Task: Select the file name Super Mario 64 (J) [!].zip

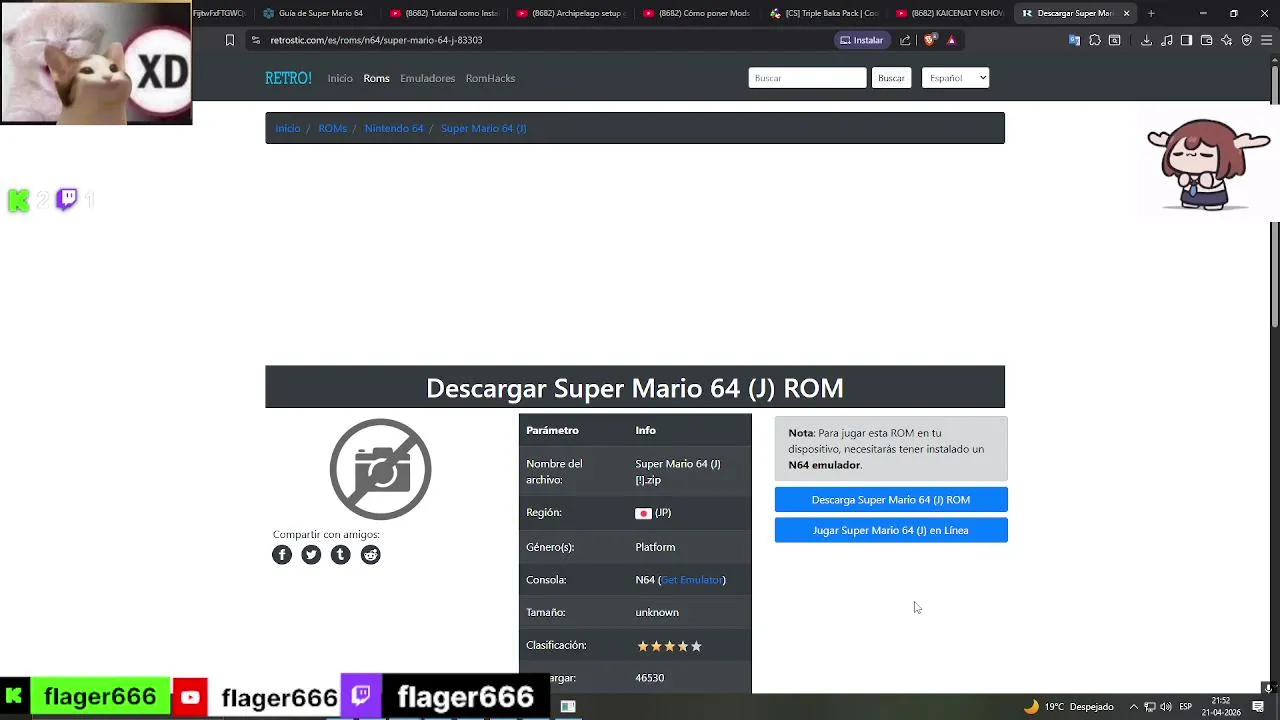Action: 678,472
